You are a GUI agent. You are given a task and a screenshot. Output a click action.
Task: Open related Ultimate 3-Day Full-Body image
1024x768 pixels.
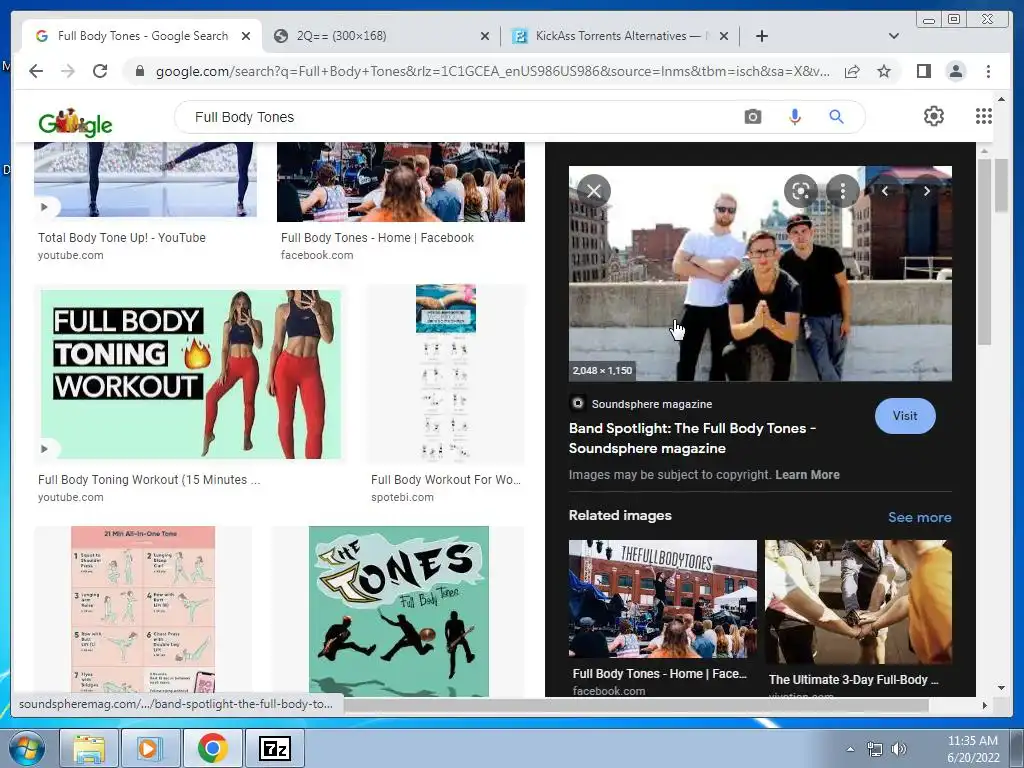coord(858,601)
